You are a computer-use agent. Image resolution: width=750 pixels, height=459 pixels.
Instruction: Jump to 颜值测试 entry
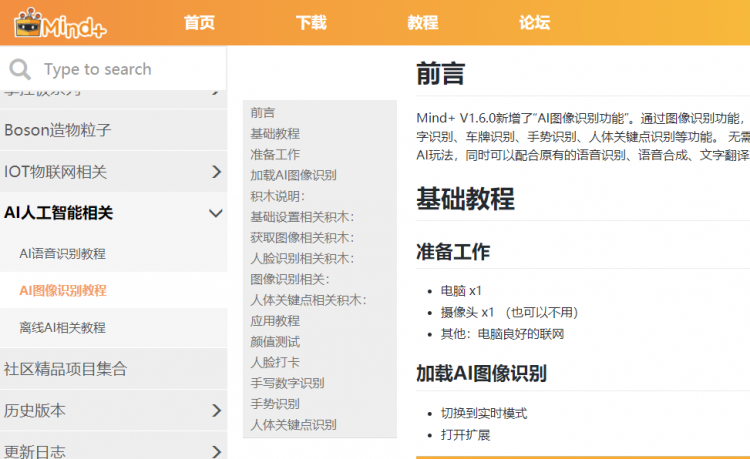[275, 342]
